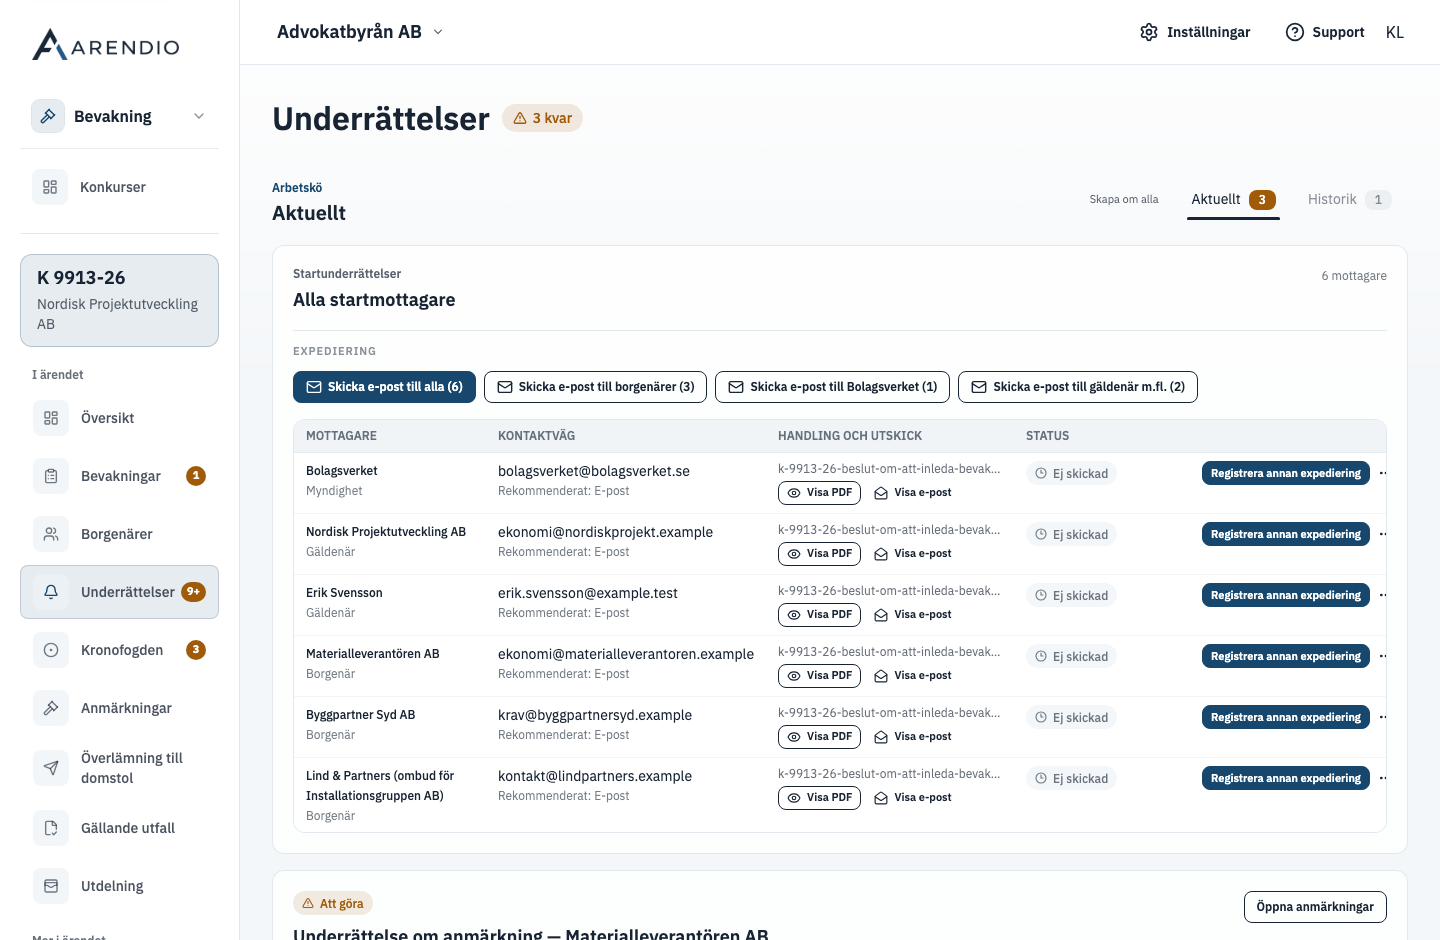Register other dispatch for Erik Svensson
This screenshot has width=1440, height=940.
1285,595
